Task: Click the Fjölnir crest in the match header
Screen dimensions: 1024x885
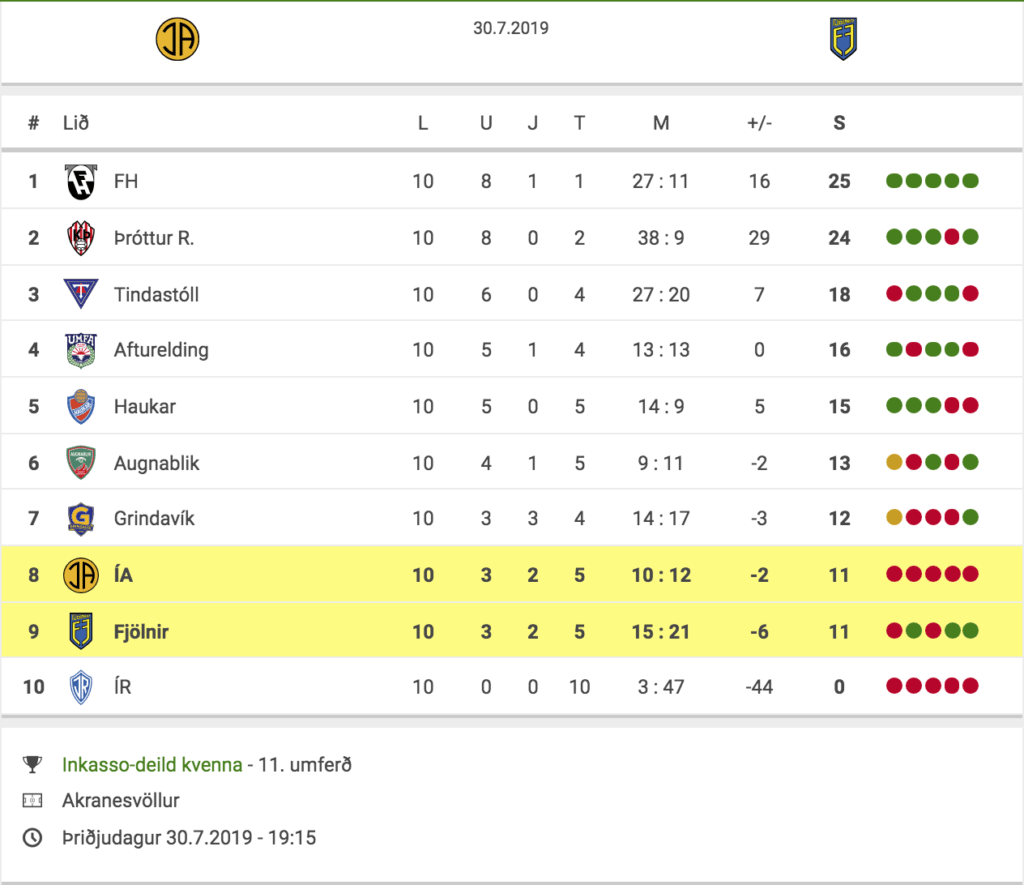Action: [843, 39]
